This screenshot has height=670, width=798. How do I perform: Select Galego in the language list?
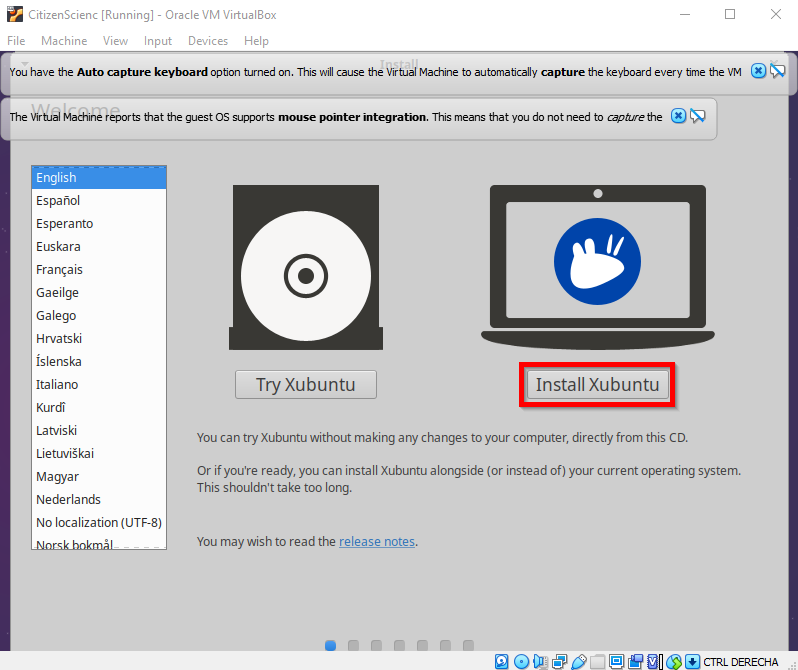coord(99,316)
